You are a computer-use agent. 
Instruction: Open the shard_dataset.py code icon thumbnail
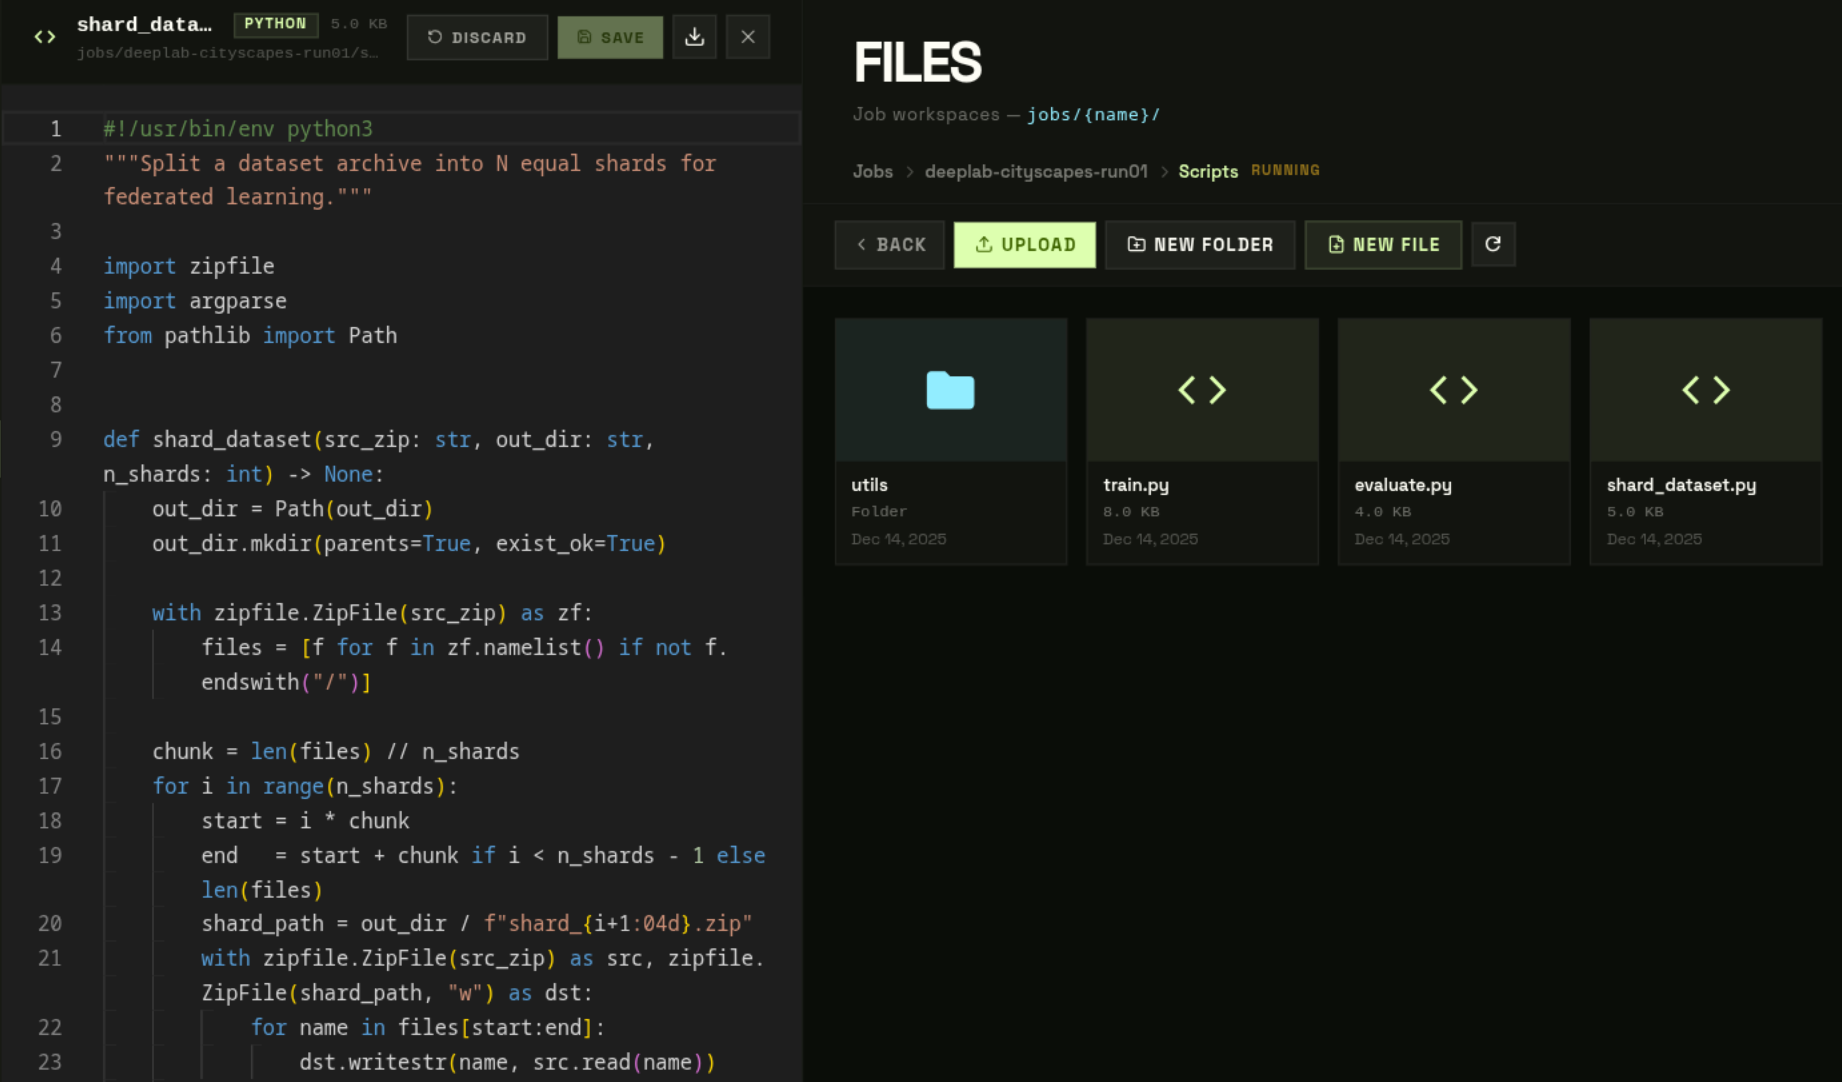[x=1706, y=390]
